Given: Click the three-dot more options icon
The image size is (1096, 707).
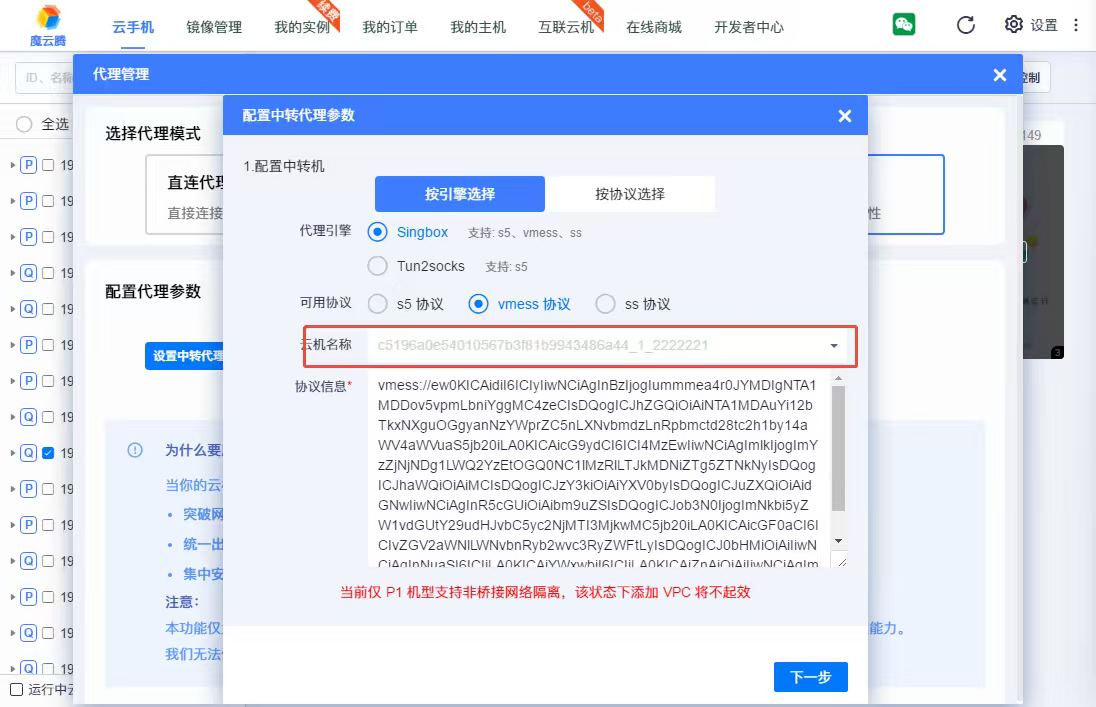Looking at the screenshot, I should [x=1077, y=25].
